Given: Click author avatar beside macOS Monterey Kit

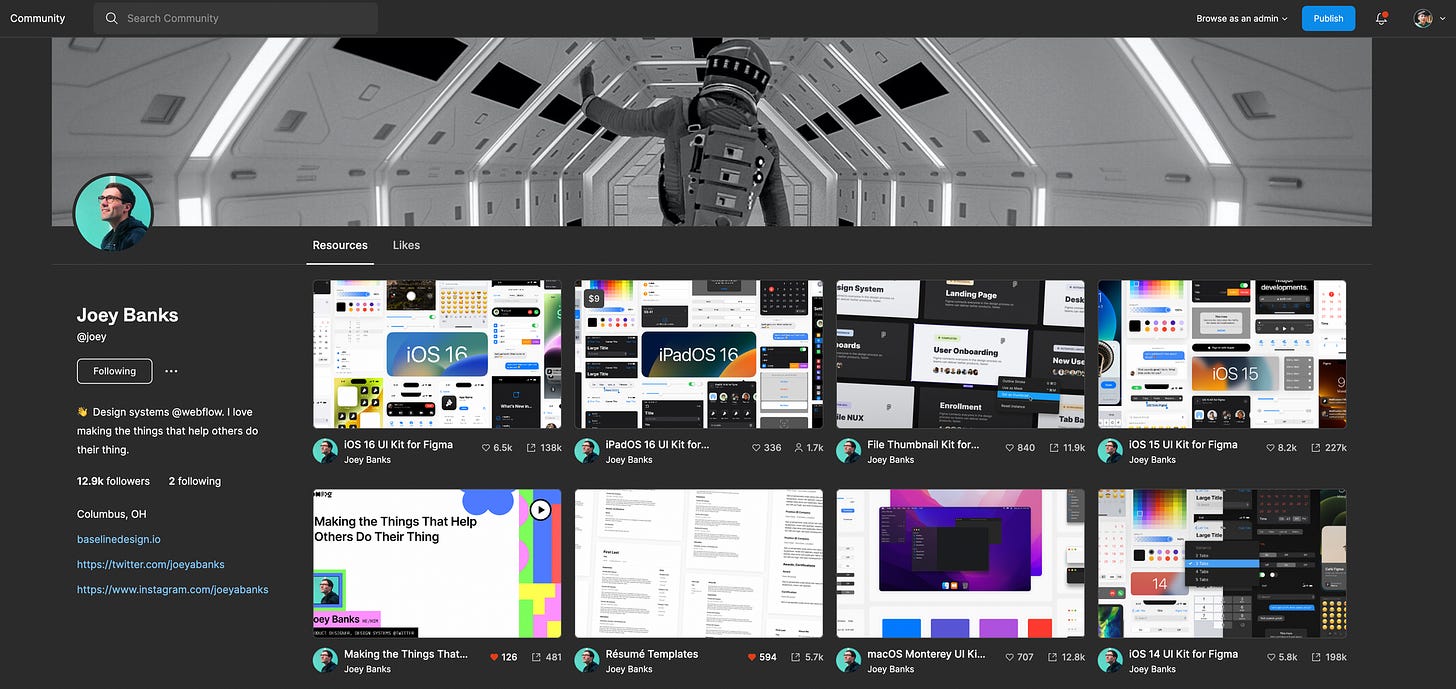Looking at the screenshot, I should 849,660.
